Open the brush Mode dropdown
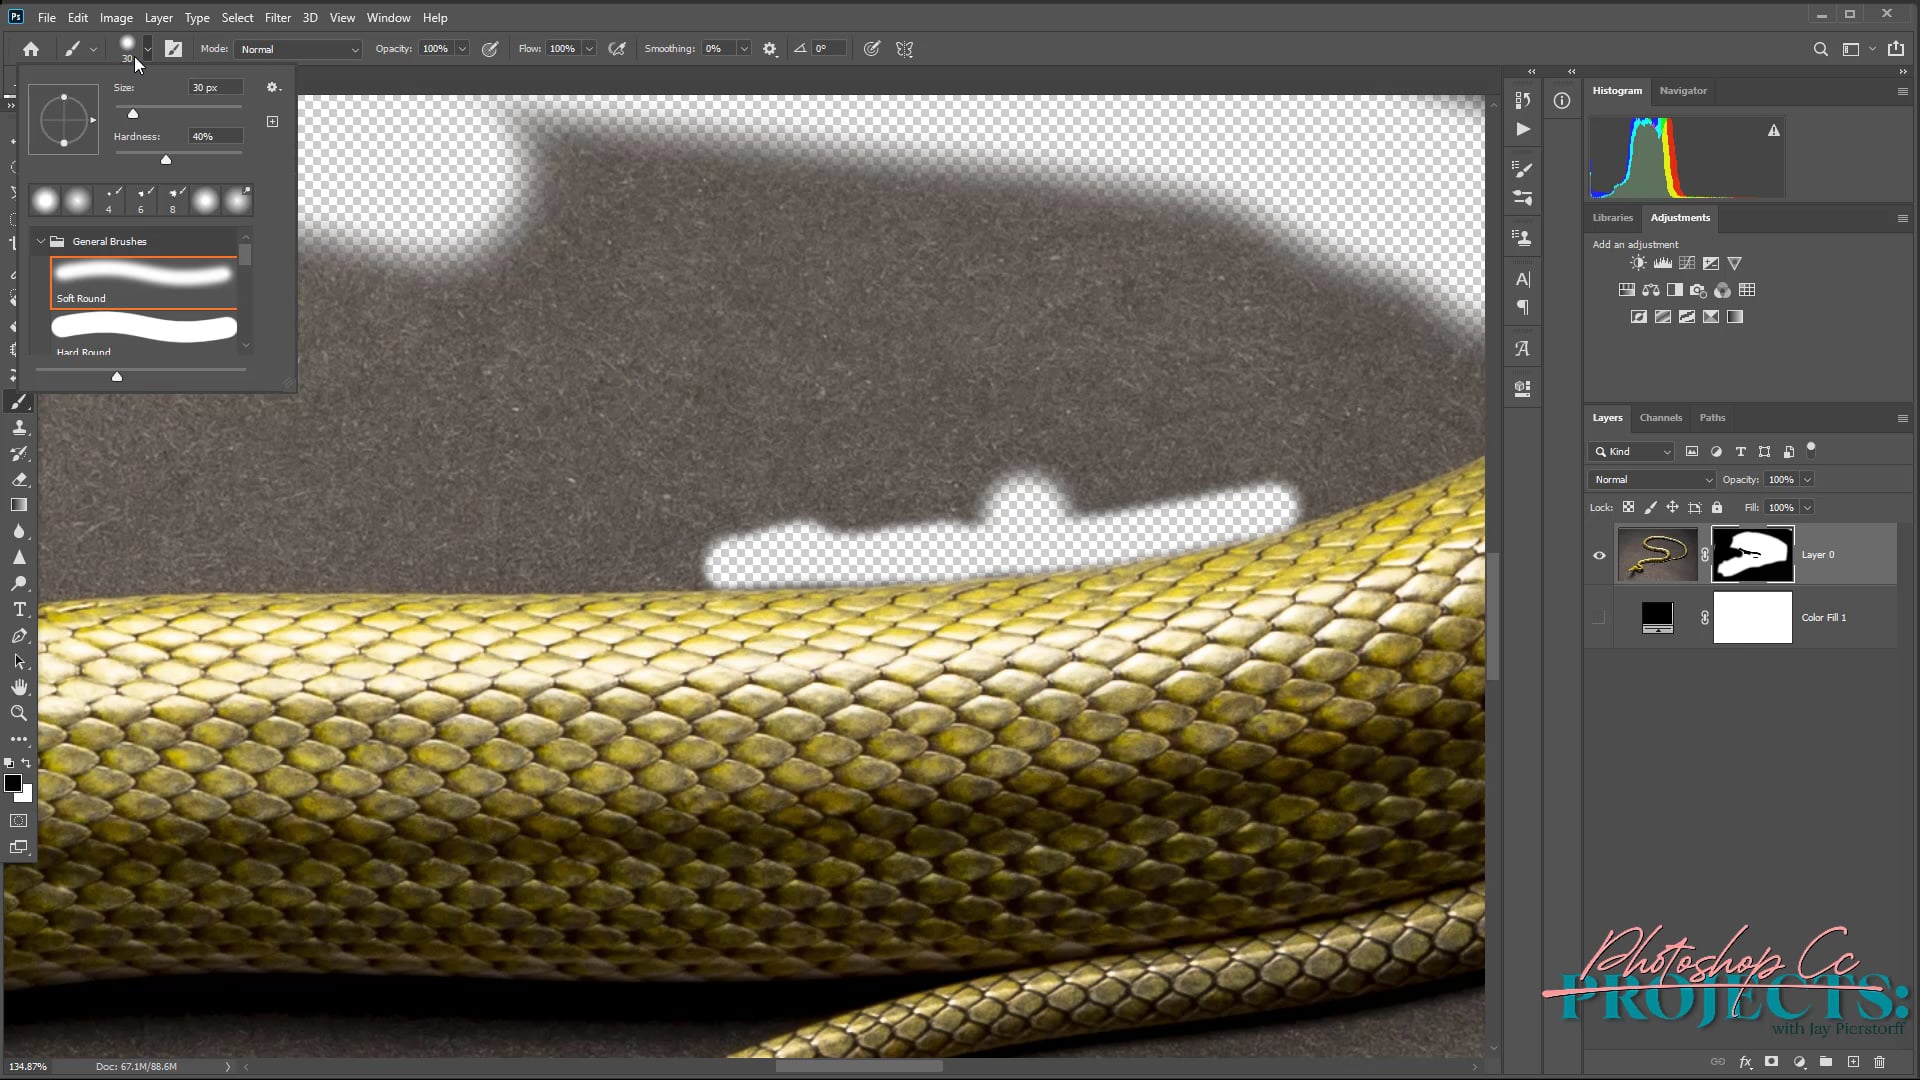Screen dimensions: 1920x1080 pos(298,49)
